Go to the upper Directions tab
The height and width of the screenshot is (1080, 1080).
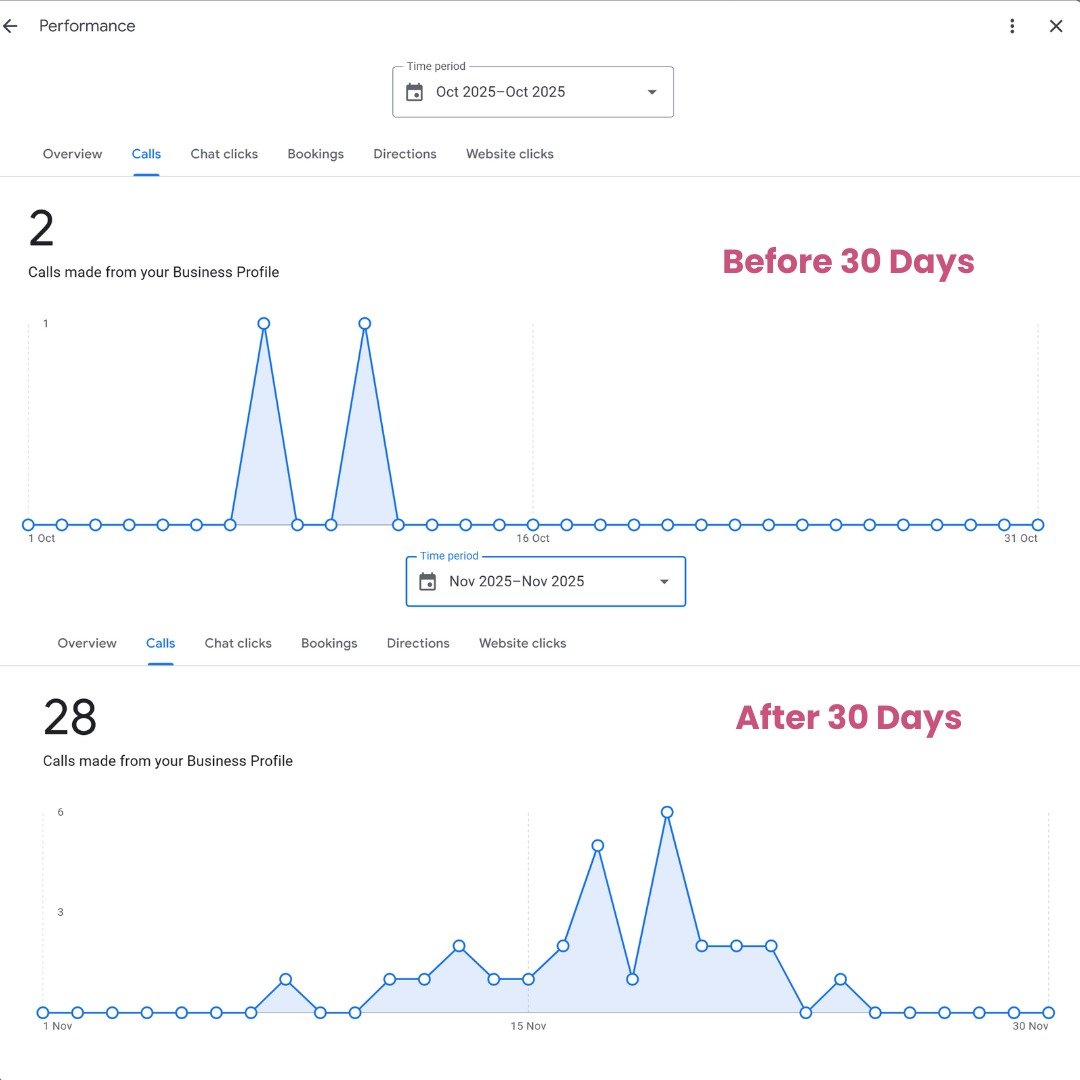(x=405, y=154)
